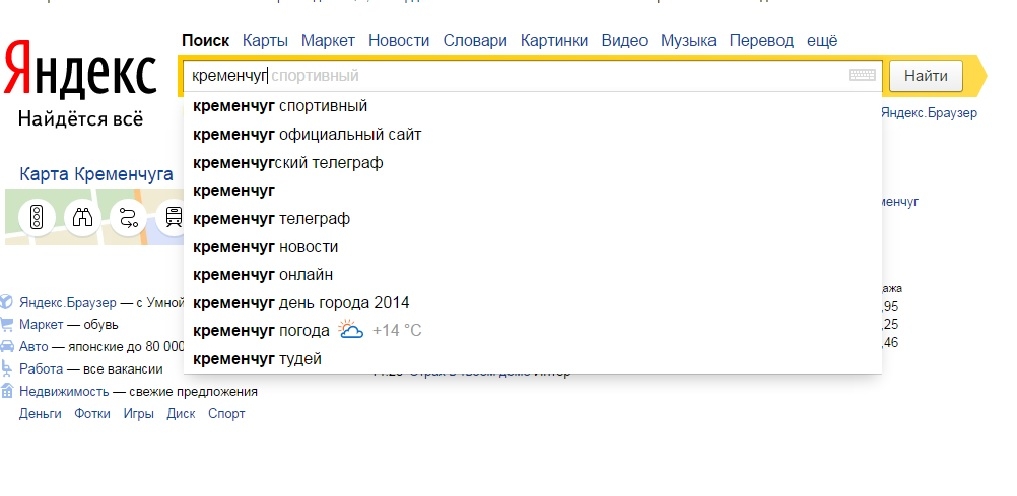Click the route planning icon on the map

tap(128, 217)
